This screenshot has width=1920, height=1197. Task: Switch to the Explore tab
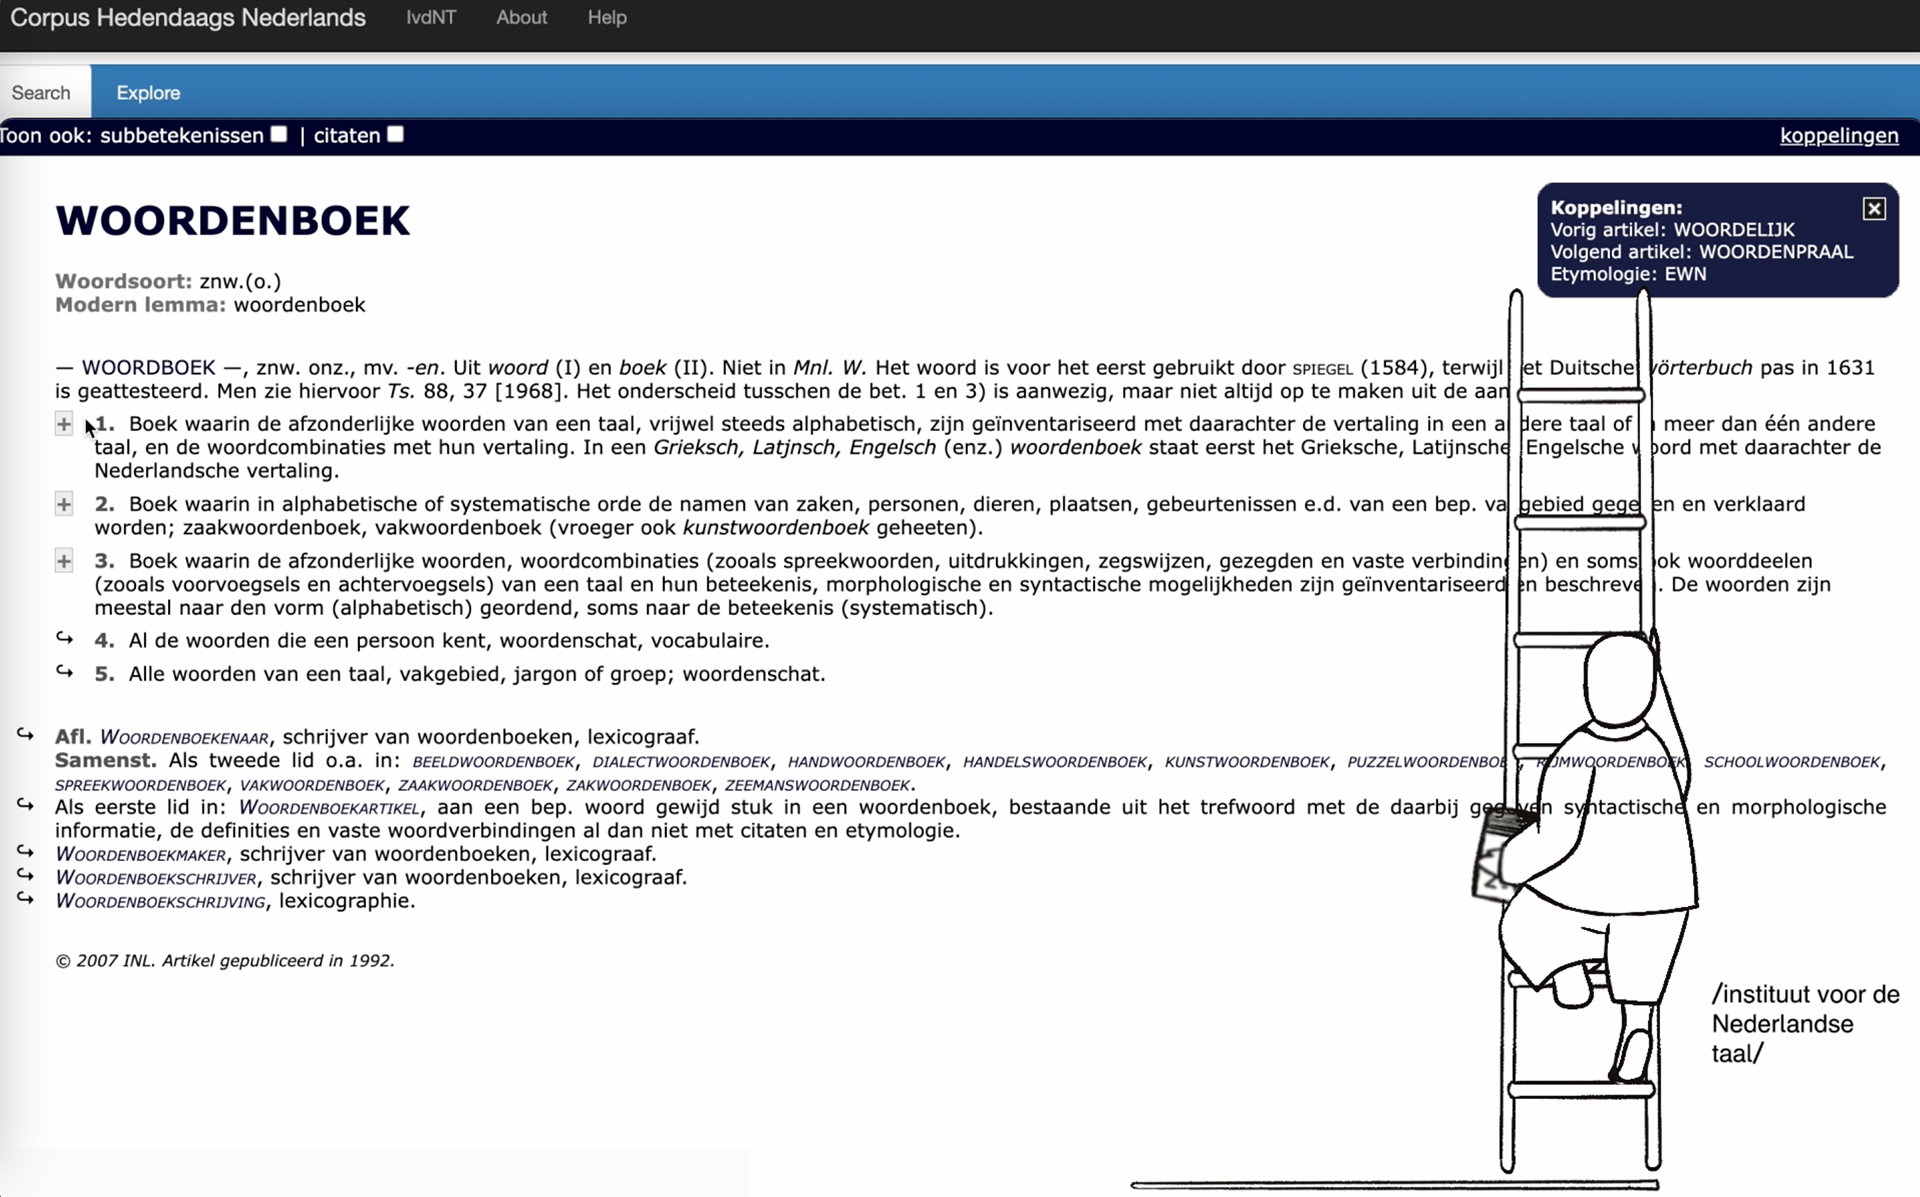[148, 93]
